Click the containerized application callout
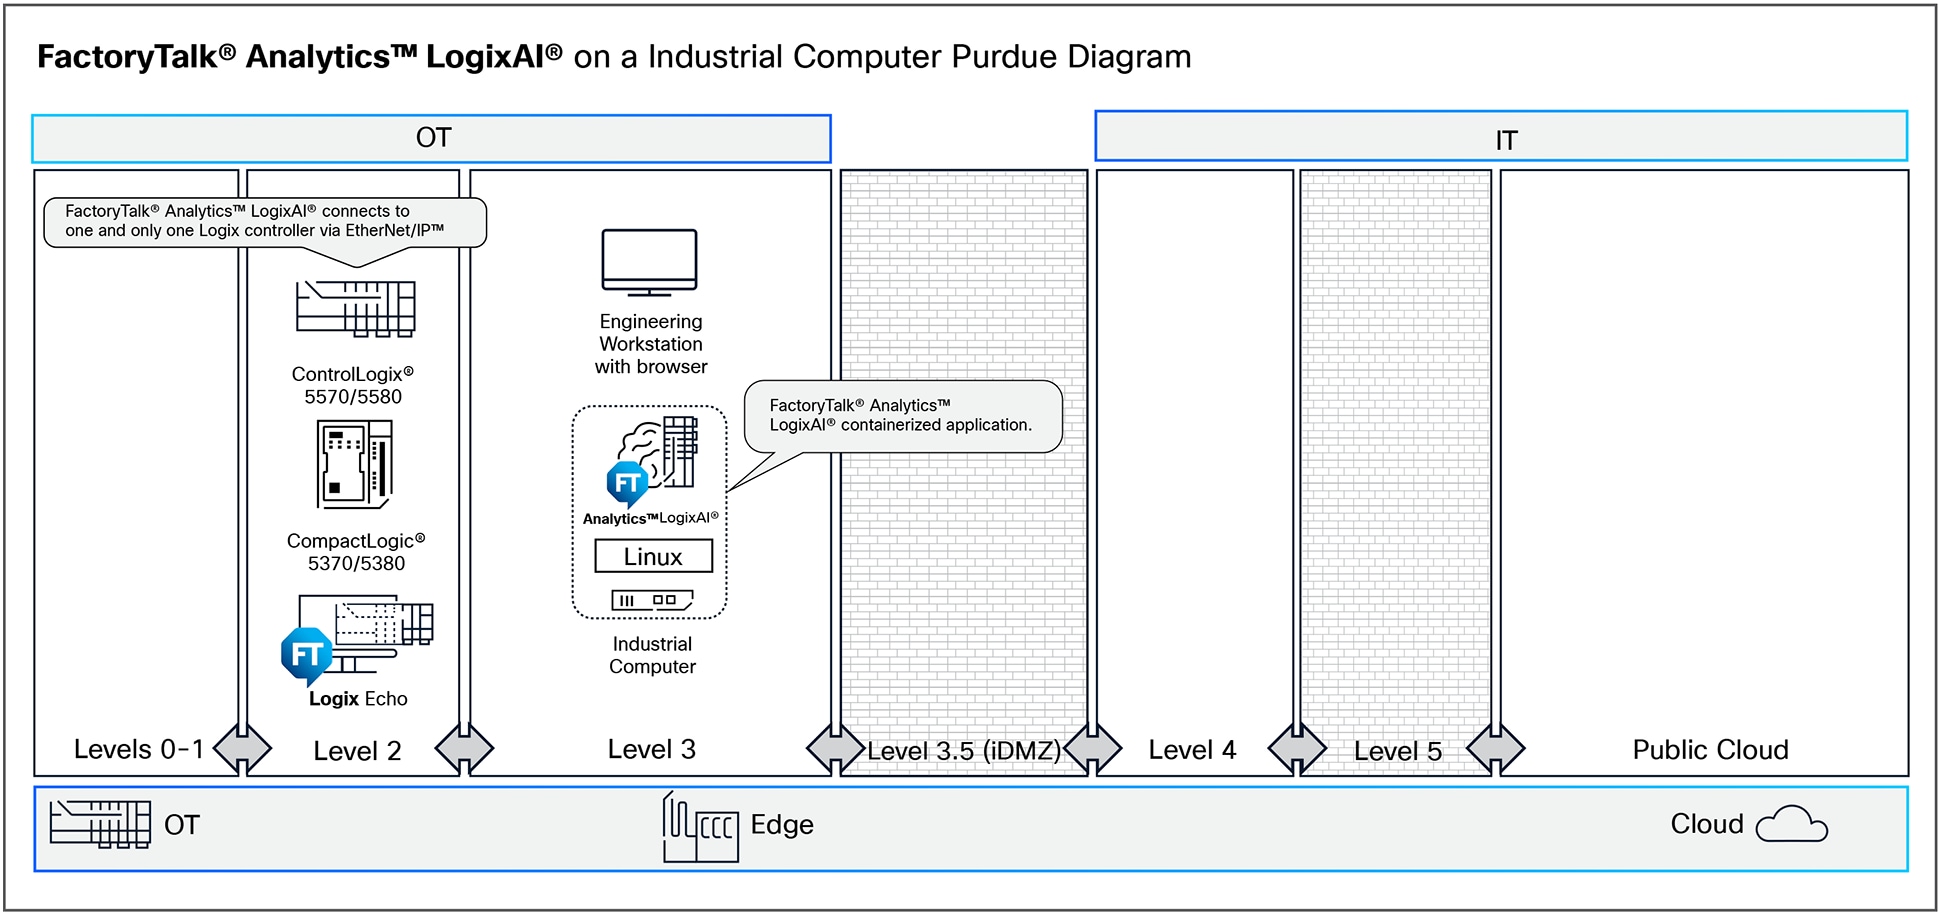The height and width of the screenshot is (915, 1941). (903, 416)
